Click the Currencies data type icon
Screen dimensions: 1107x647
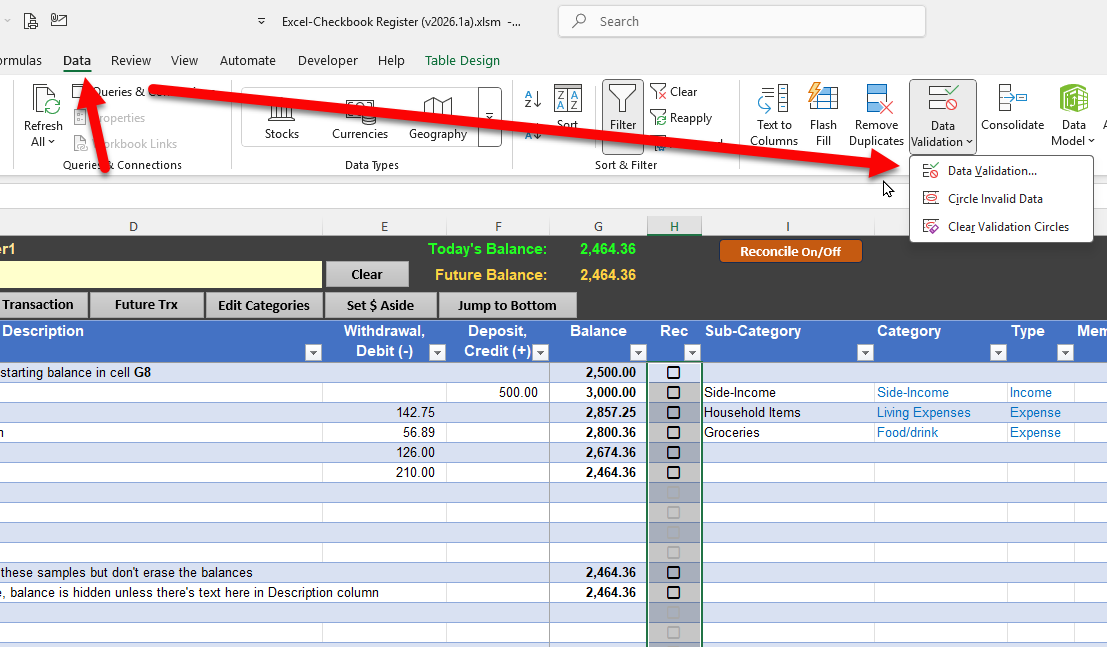click(x=360, y=112)
